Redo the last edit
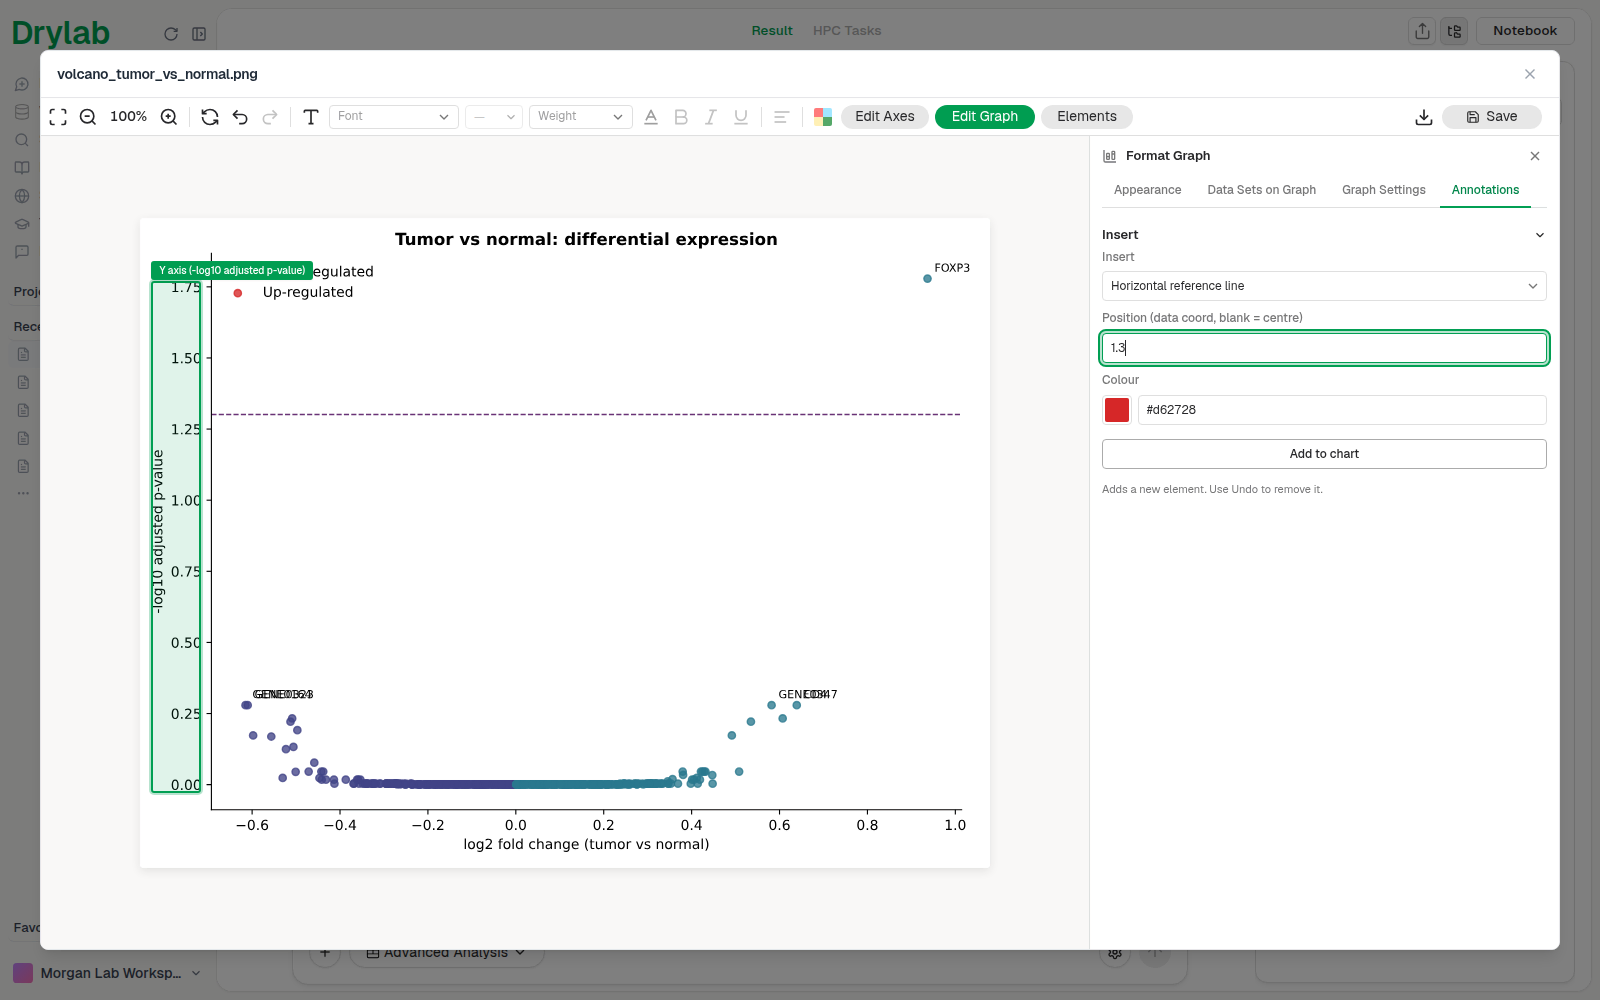This screenshot has height=1000, width=1600. coord(270,117)
